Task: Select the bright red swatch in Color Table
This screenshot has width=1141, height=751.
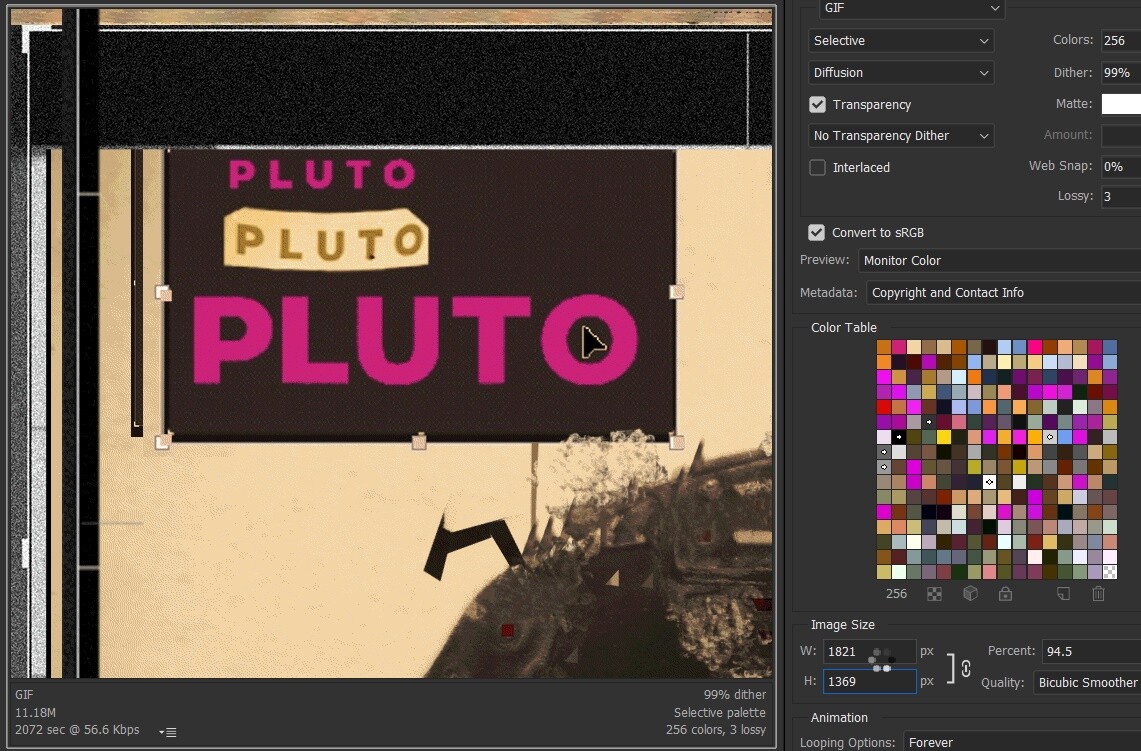Action: pos(883,407)
